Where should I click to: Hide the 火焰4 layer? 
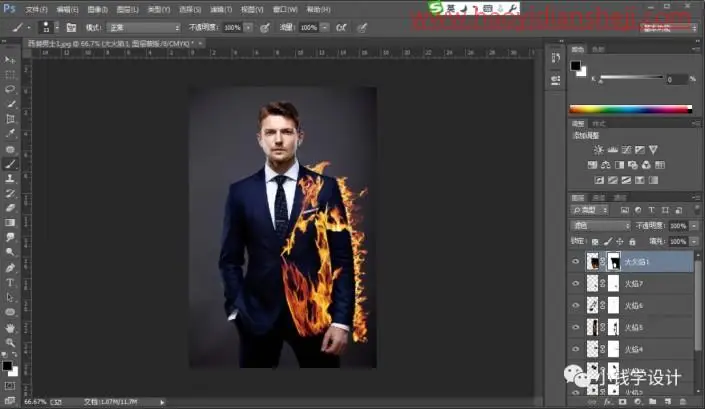point(576,349)
